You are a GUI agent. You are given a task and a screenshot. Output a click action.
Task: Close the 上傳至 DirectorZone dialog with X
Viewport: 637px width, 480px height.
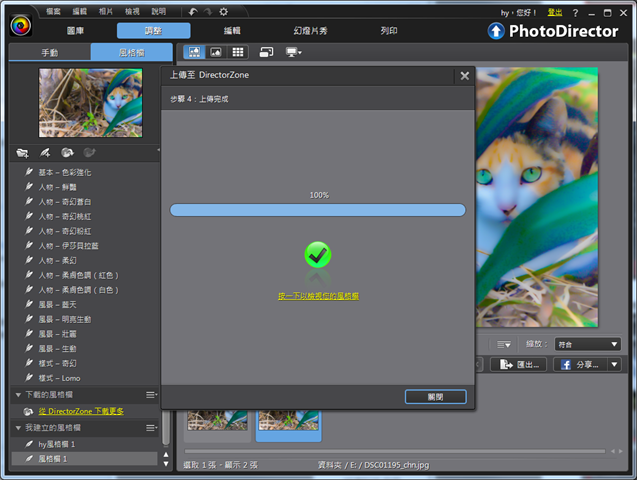click(465, 76)
